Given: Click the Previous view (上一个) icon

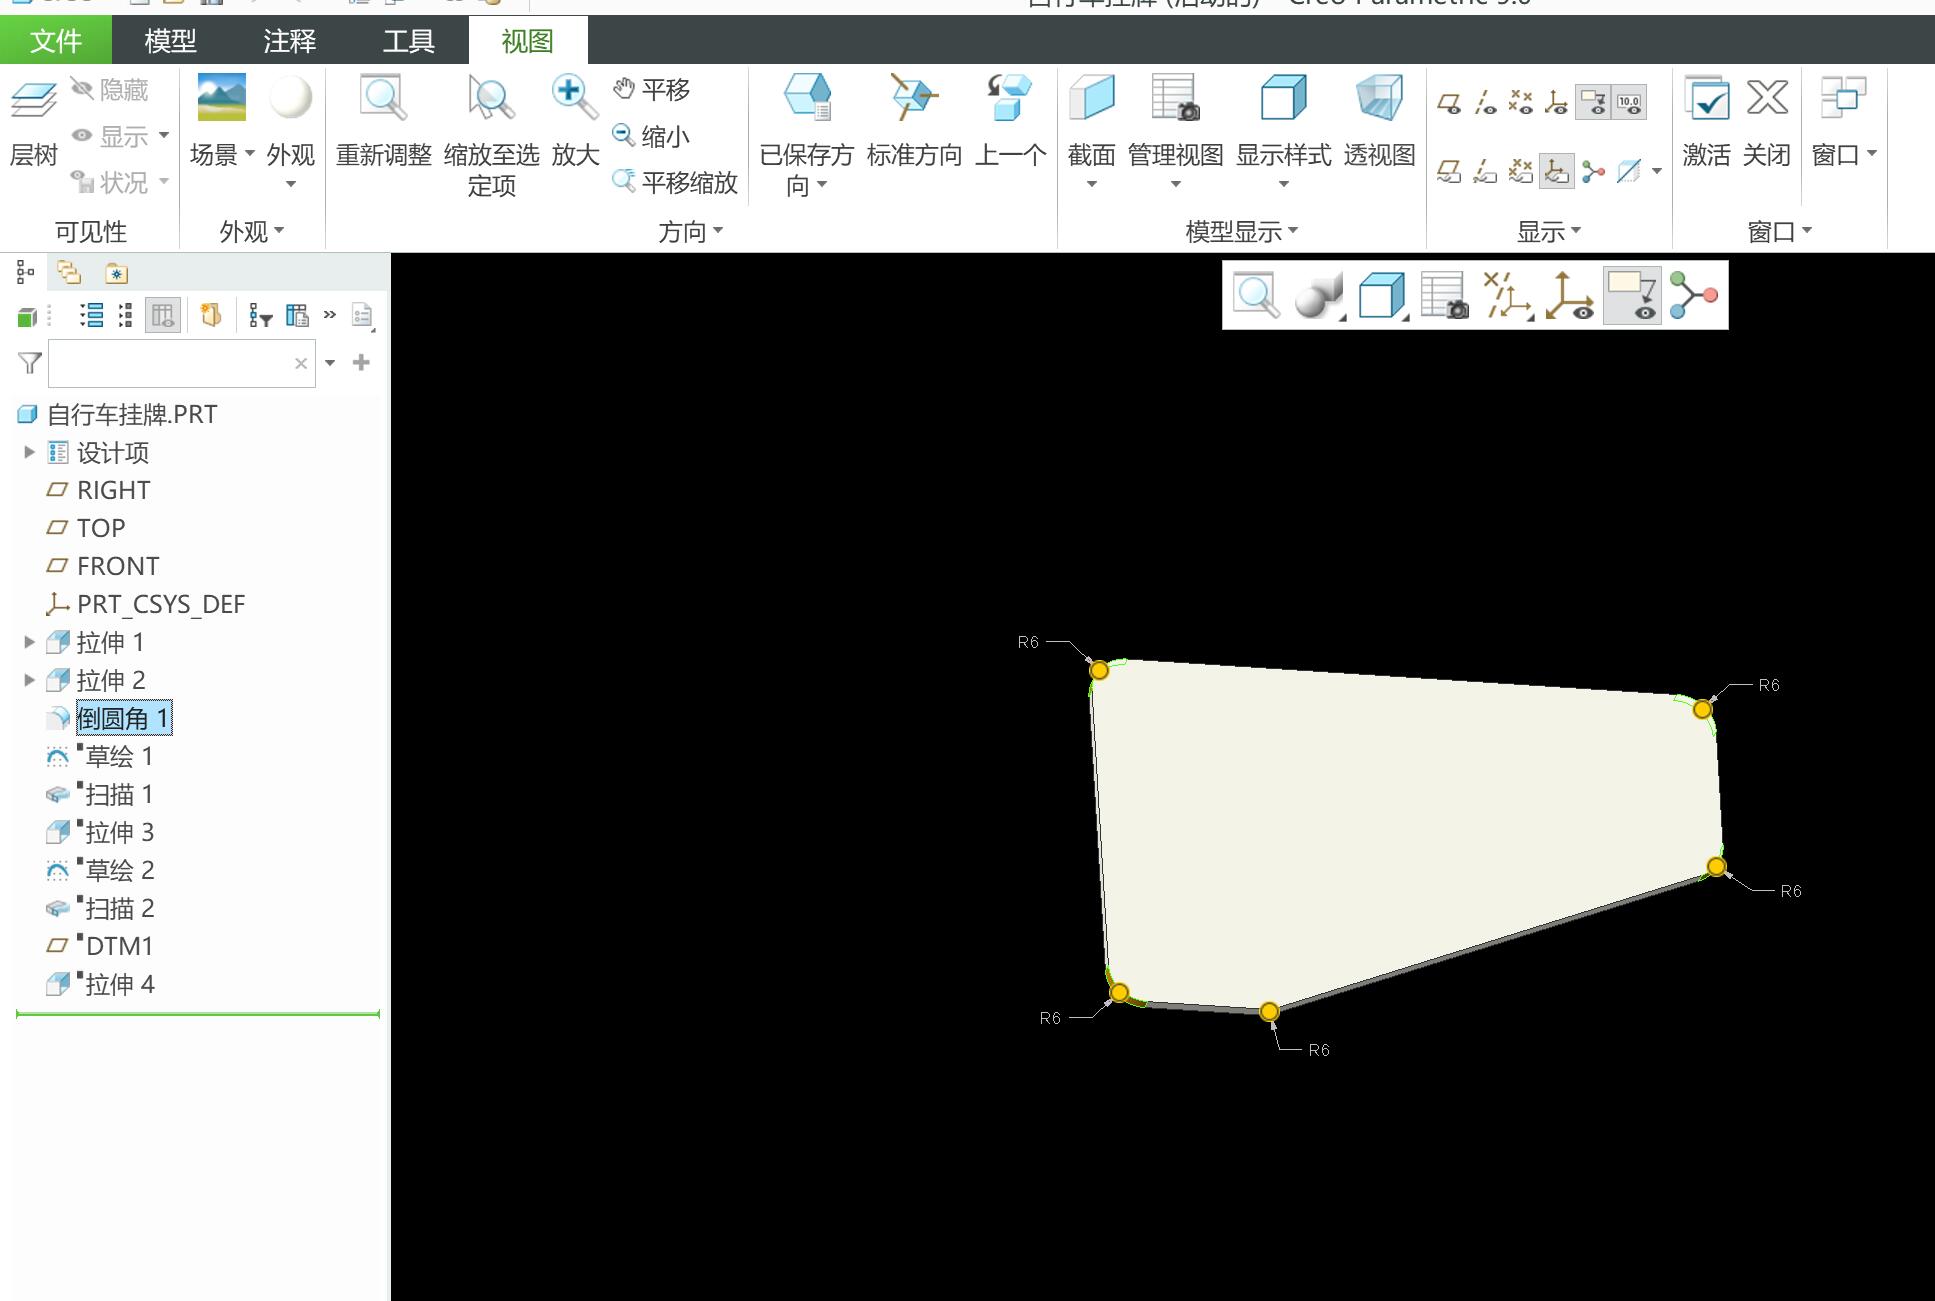Looking at the screenshot, I should [x=1009, y=98].
